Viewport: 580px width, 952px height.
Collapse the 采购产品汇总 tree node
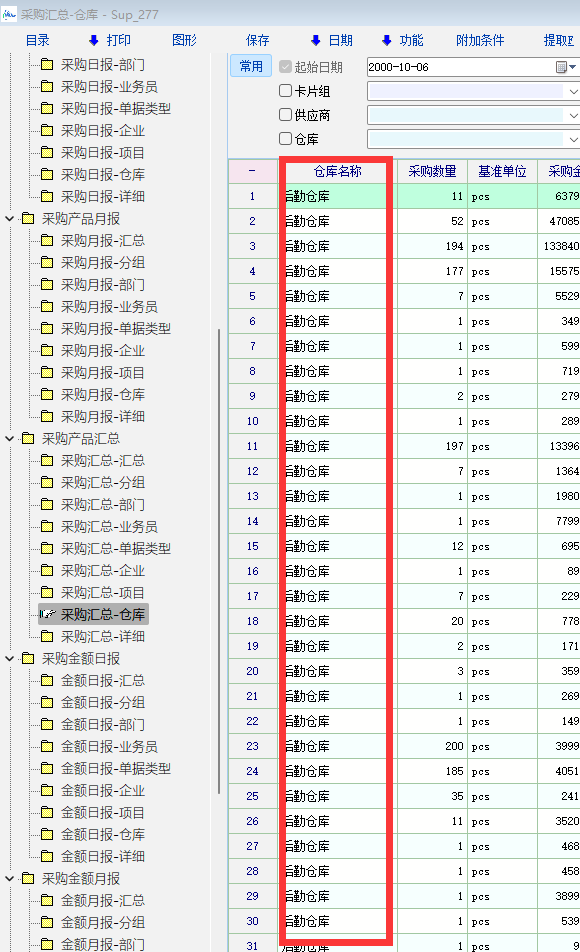click(9, 438)
